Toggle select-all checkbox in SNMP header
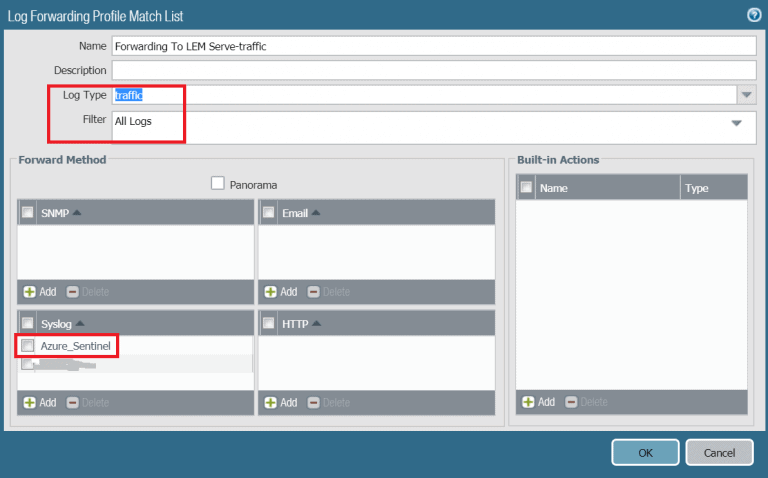Screen dimensions: 768x478 pyautogui.click(x=28, y=212)
